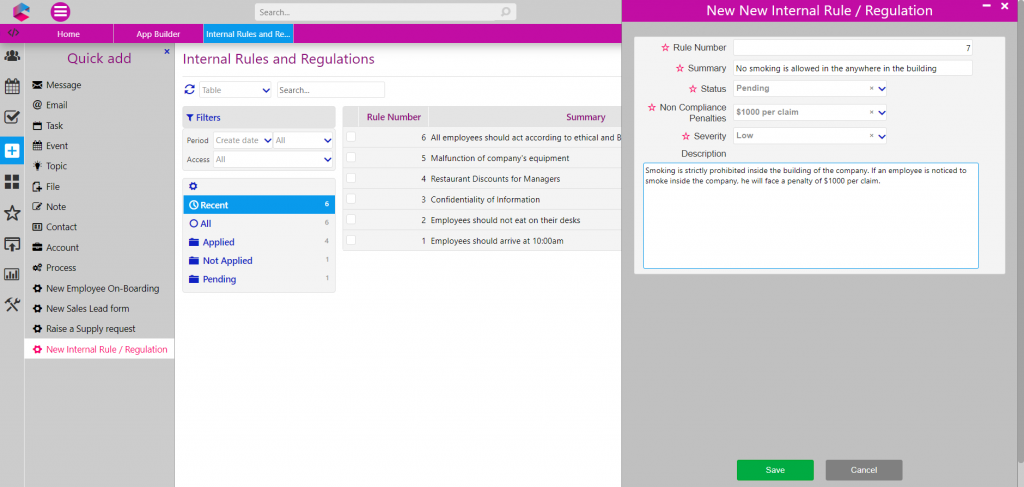The image size is (1024, 487).
Task: Select the checkbox for rule 4 row
Action: point(351,178)
